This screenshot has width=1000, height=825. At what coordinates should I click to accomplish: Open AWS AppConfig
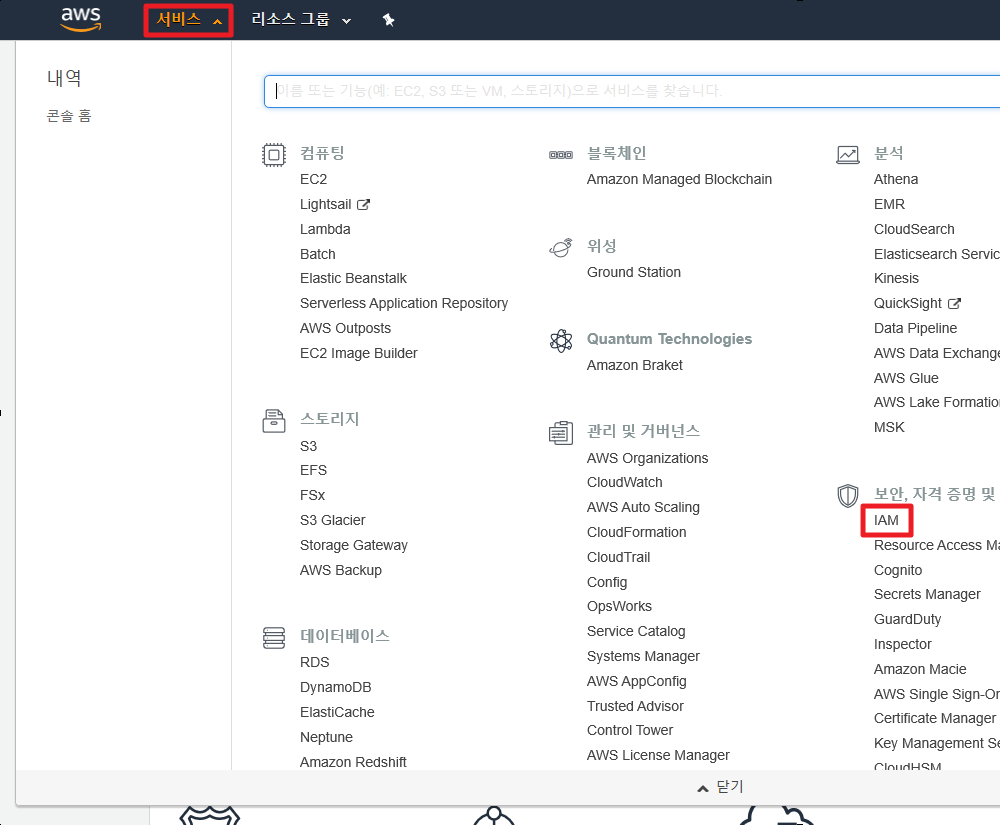pos(636,680)
